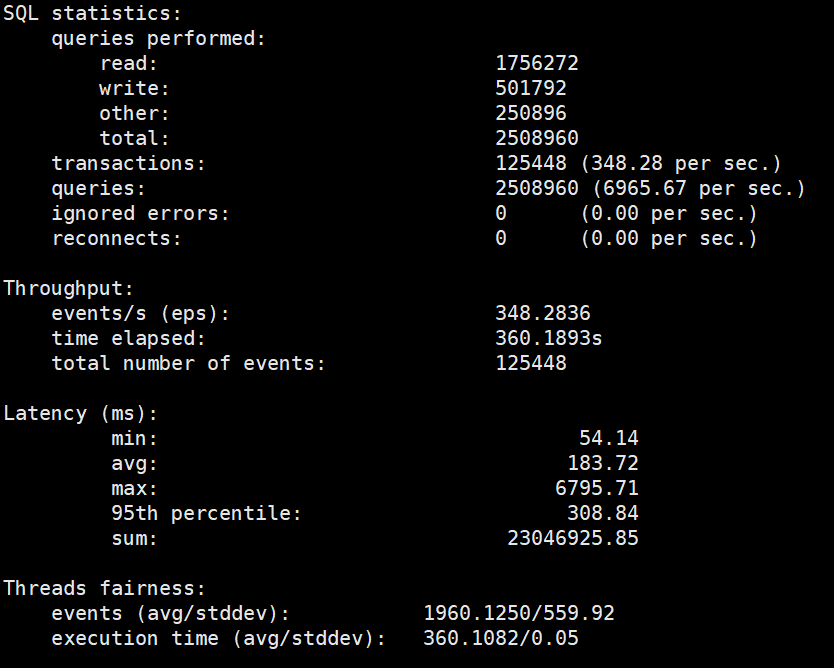Image resolution: width=834 pixels, height=668 pixels.
Task: Click the avg latency value 183.72
Action: [x=602, y=463]
